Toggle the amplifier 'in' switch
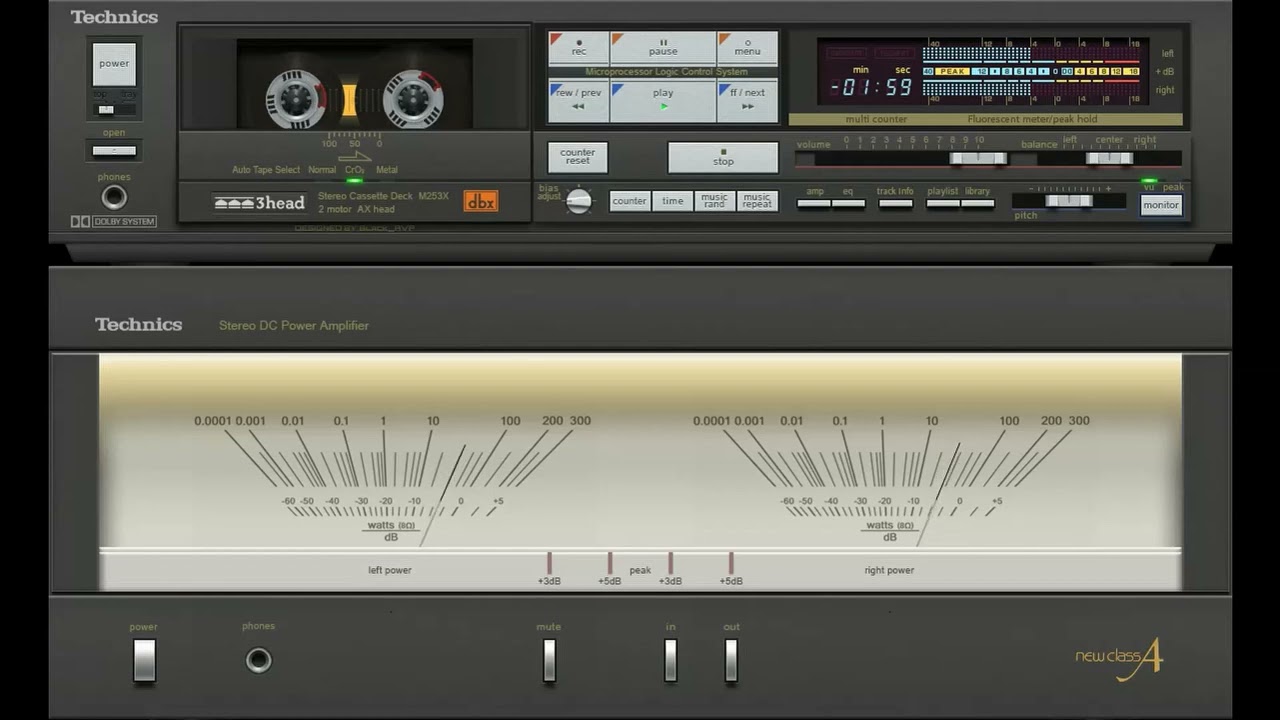Screen dimensions: 1280x720 670,660
